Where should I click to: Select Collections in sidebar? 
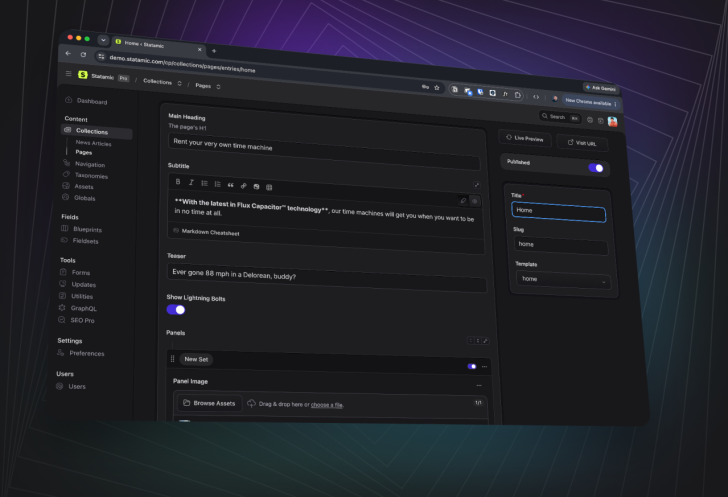[x=97, y=131]
